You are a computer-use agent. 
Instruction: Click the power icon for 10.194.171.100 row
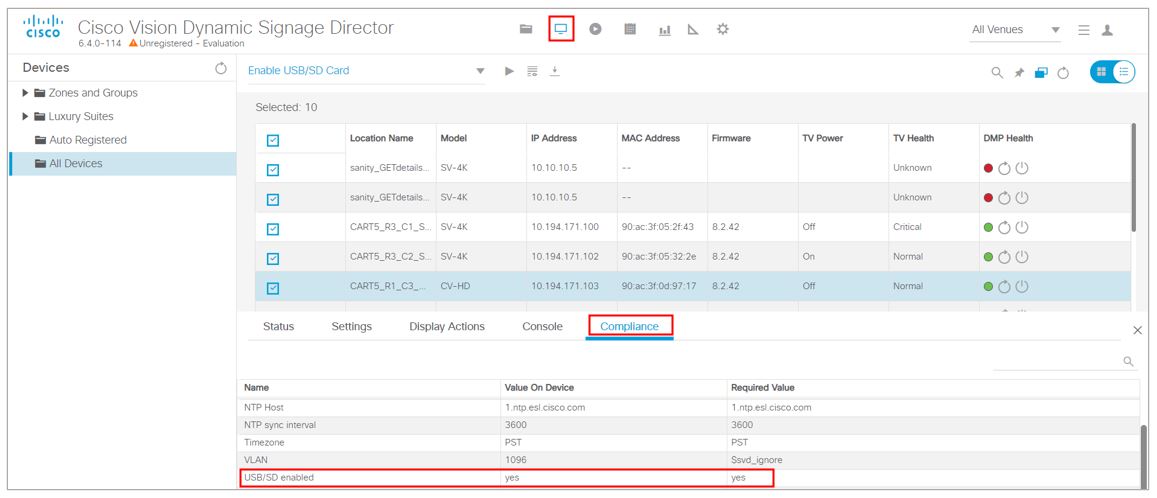pyautogui.click(x=1022, y=227)
